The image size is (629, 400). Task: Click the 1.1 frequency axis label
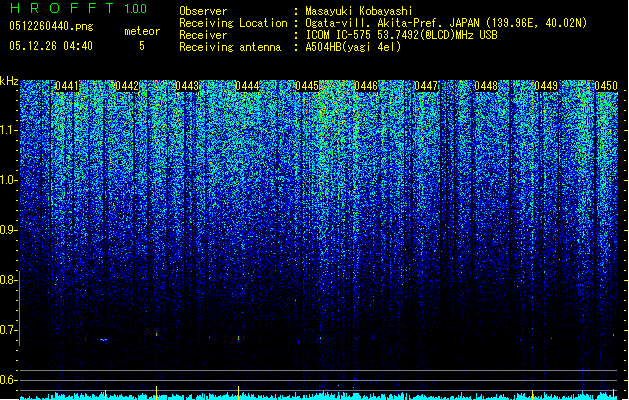click(9, 130)
